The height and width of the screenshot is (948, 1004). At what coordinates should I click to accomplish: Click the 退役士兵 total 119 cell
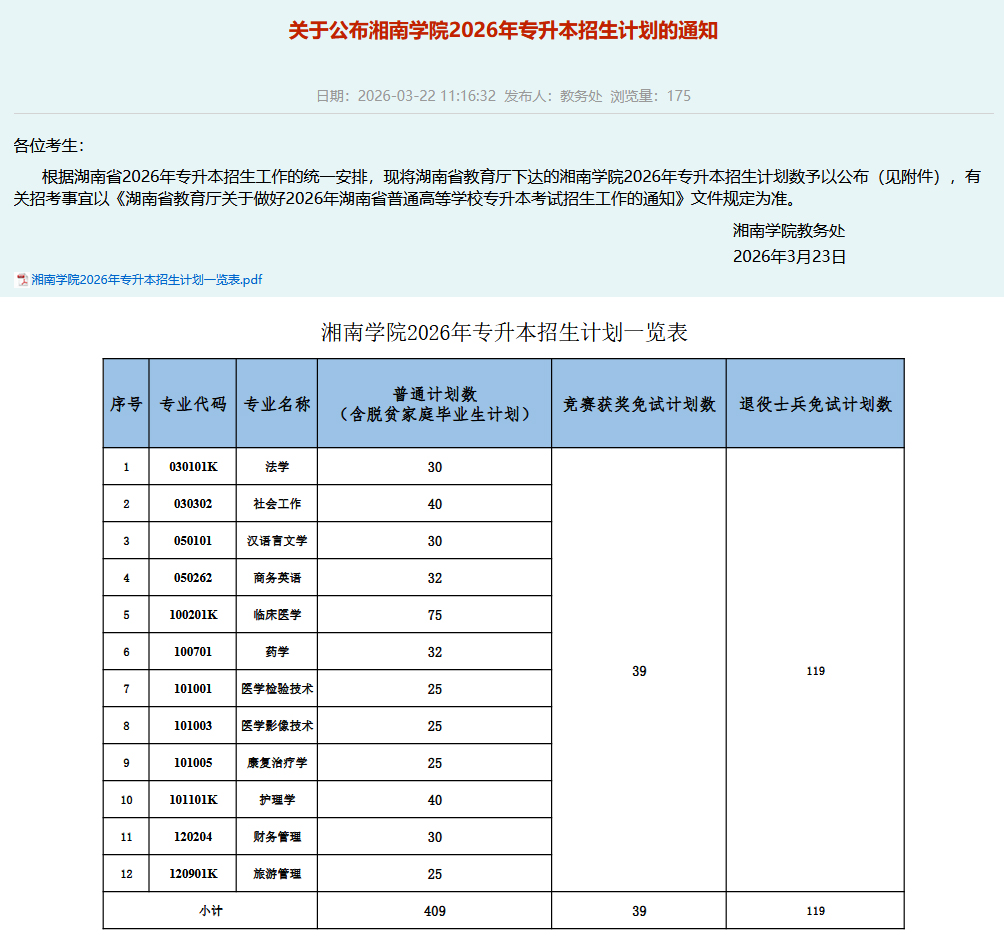(815, 910)
